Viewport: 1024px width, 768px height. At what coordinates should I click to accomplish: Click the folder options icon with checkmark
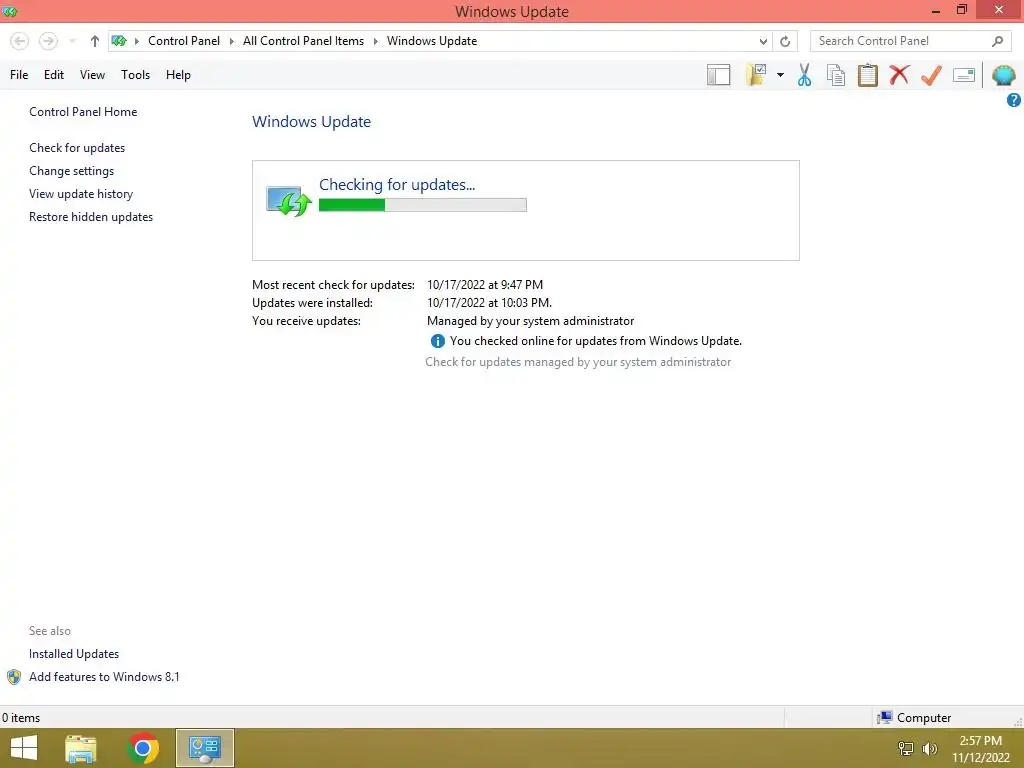[756, 75]
